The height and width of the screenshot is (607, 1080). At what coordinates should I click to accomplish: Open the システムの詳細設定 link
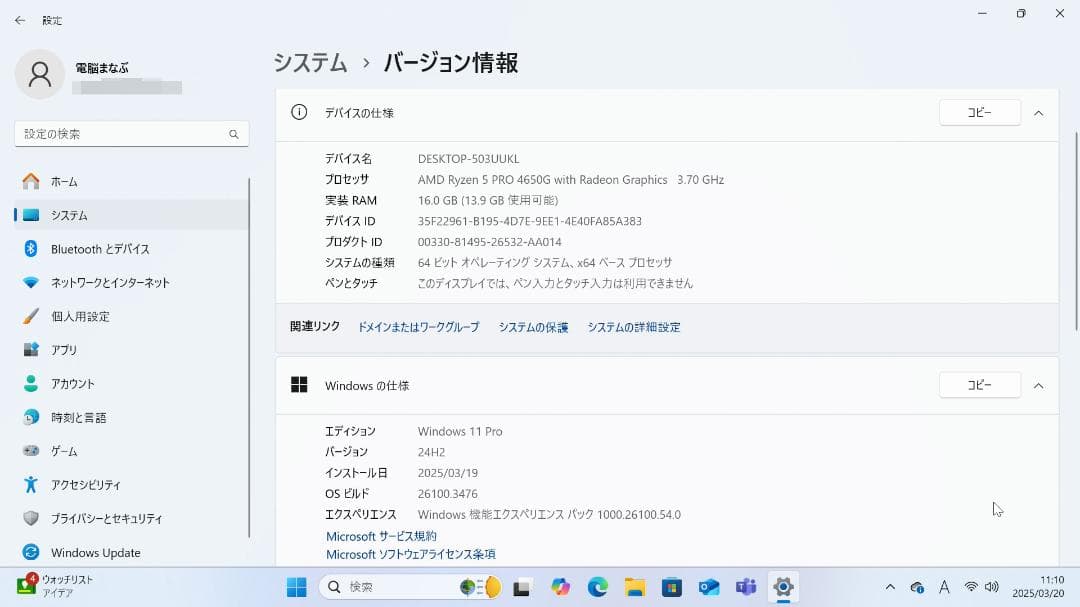(633, 327)
